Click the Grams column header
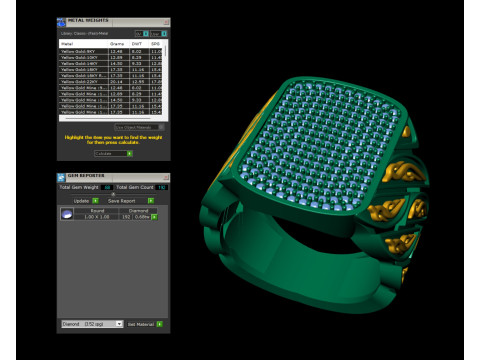Screen dimensions: 480x360 (x=118, y=44)
